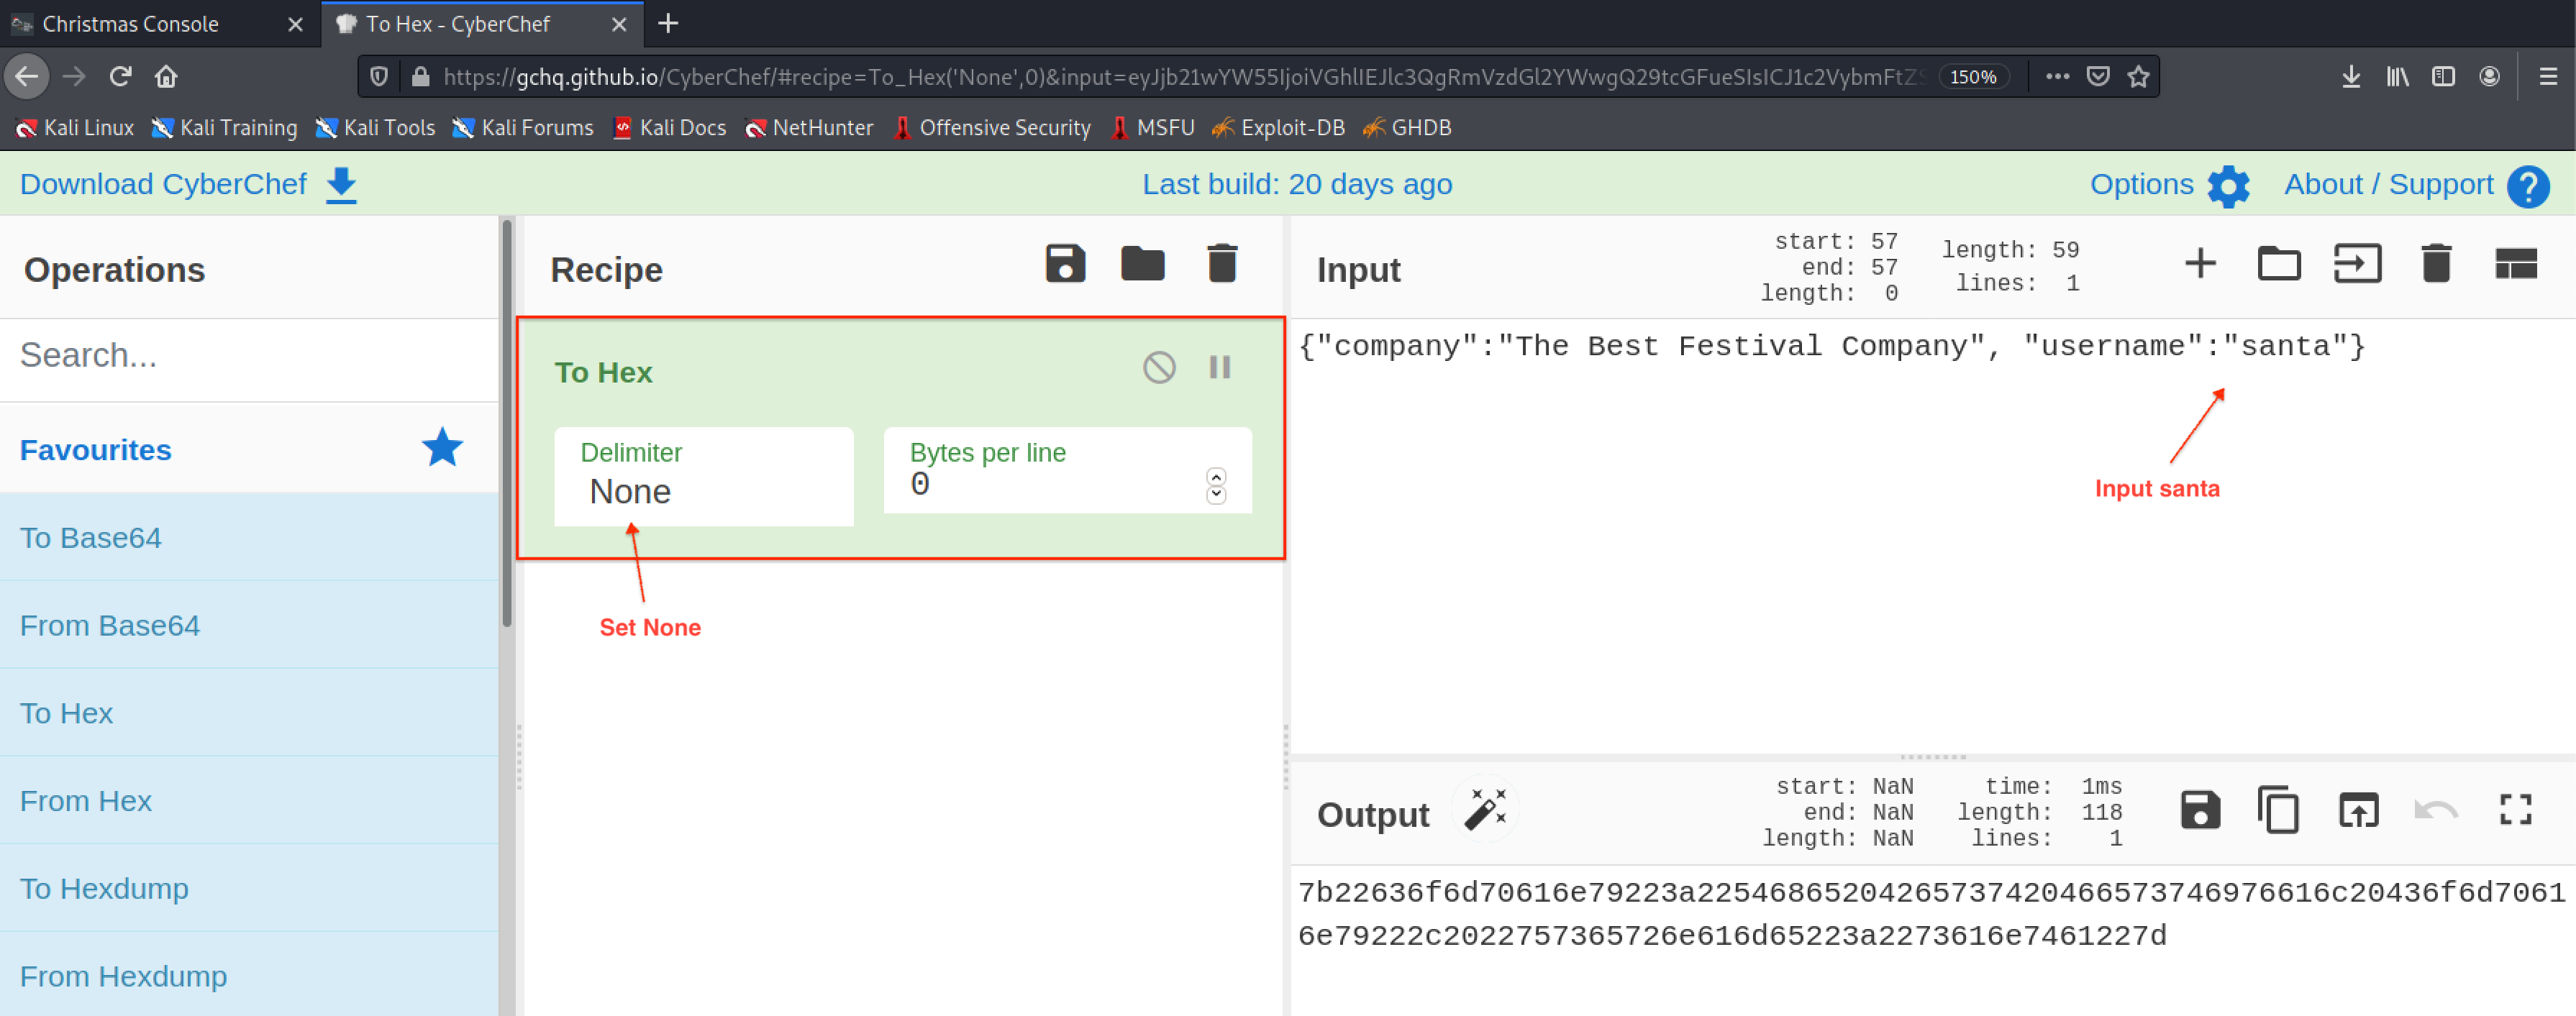Add a new input tab

2200,264
